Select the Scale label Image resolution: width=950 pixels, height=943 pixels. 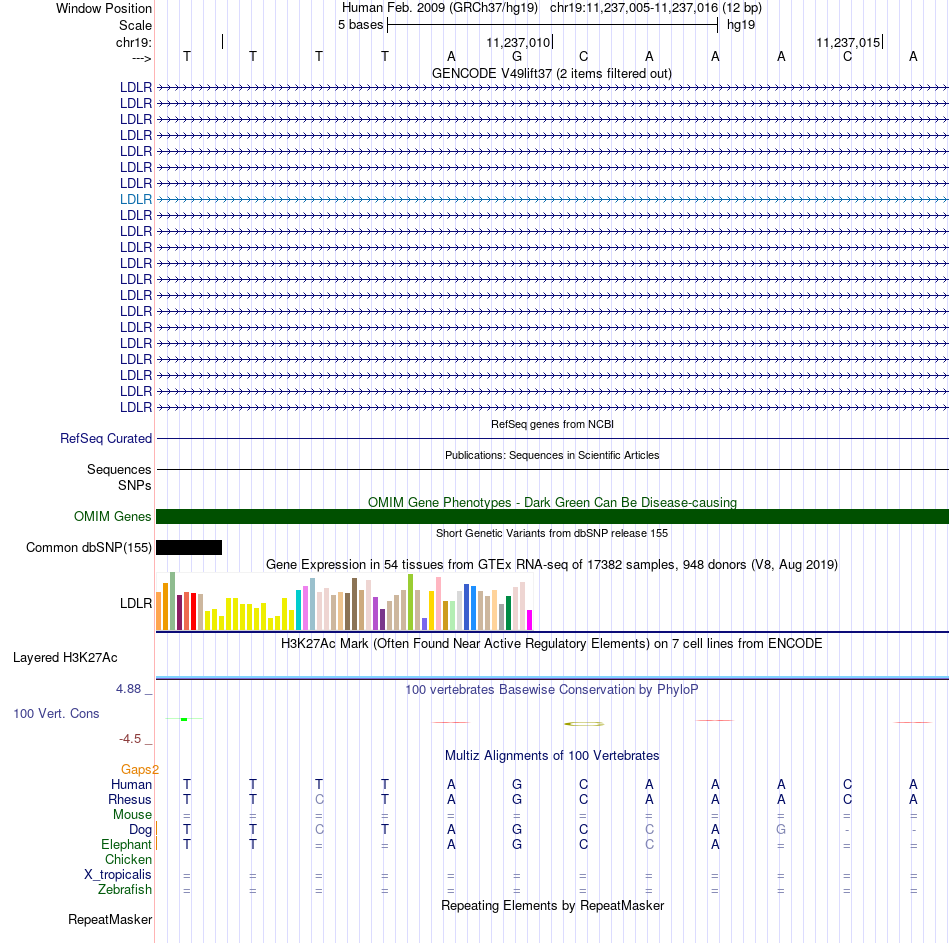point(135,25)
